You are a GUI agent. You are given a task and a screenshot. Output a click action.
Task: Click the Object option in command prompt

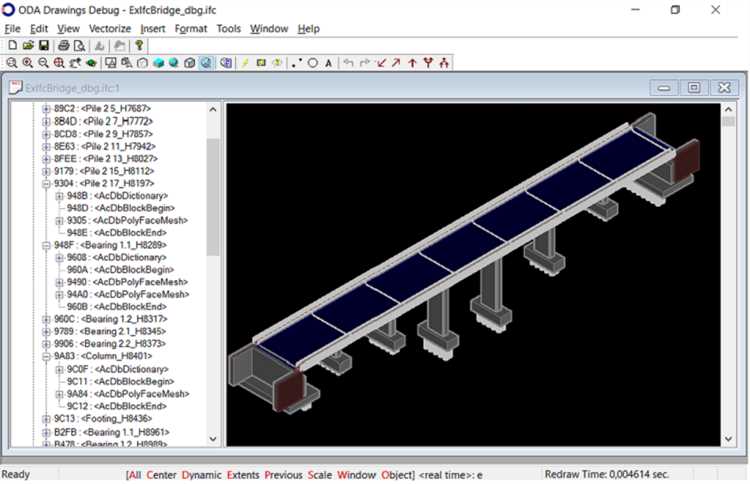[397, 475]
